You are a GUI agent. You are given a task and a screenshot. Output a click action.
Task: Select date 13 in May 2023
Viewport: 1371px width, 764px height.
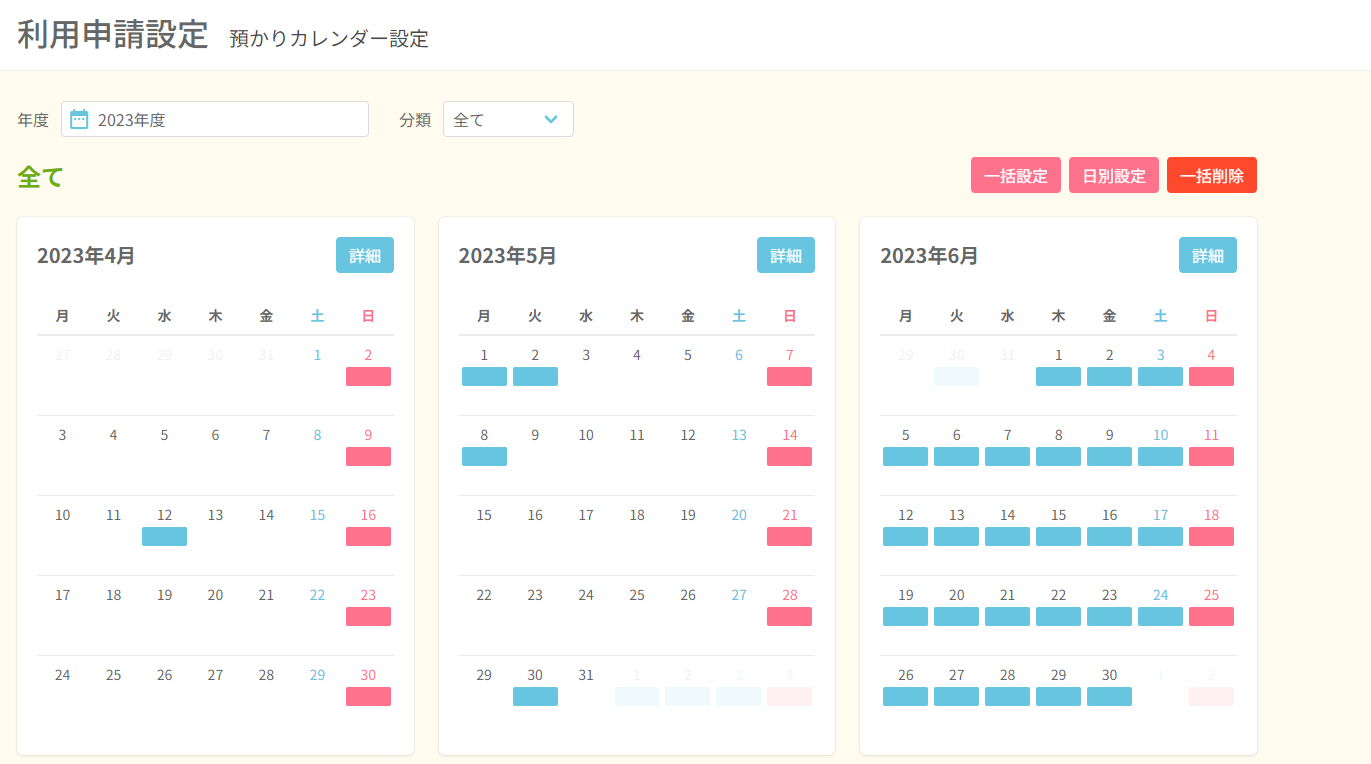point(739,435)
